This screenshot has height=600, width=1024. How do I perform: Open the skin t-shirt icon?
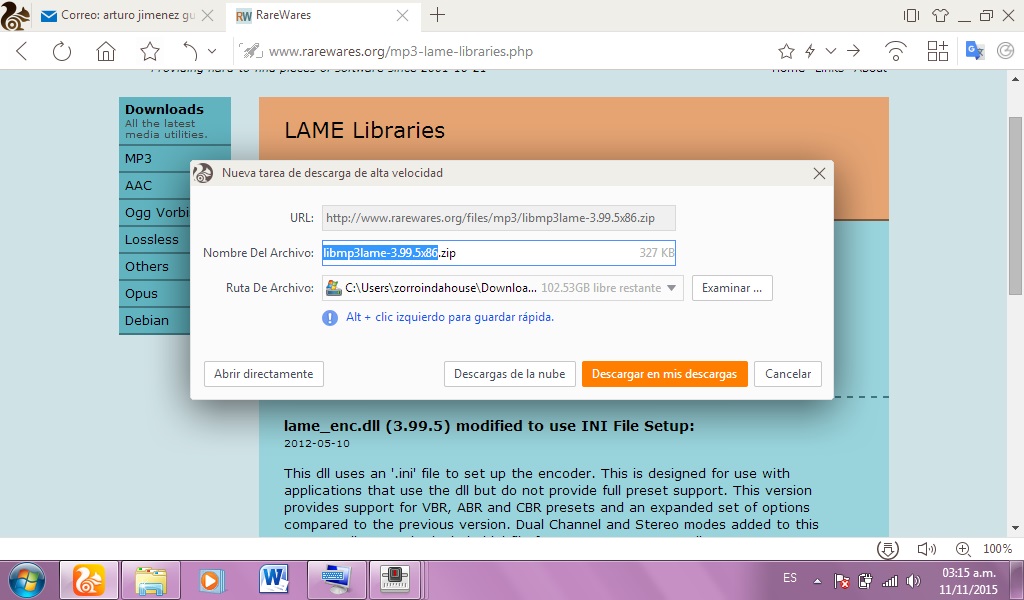(940, 15)
